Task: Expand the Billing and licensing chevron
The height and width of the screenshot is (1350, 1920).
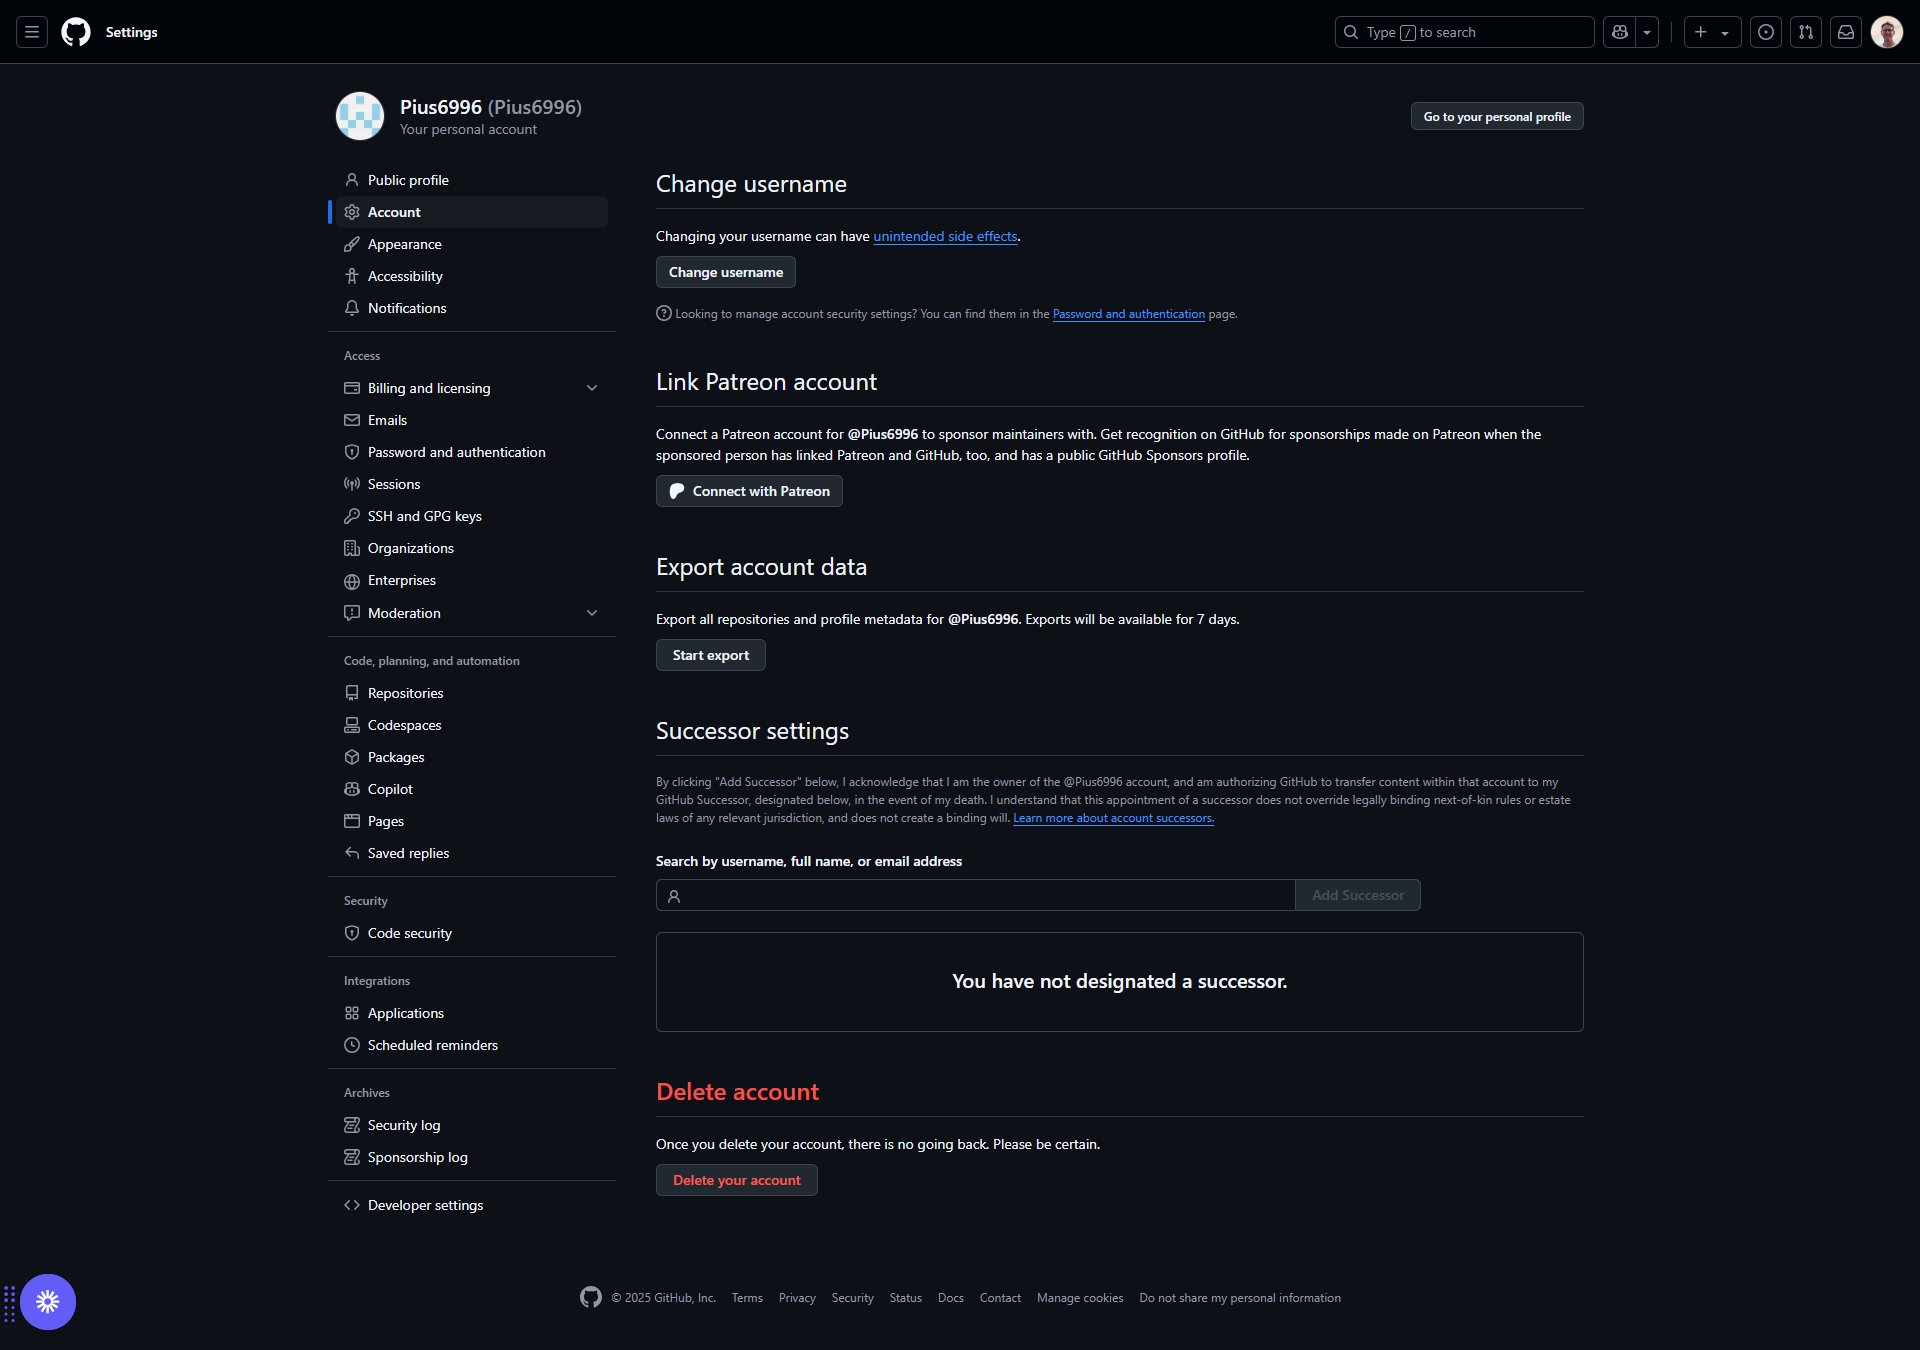Action: click(592, 388)
